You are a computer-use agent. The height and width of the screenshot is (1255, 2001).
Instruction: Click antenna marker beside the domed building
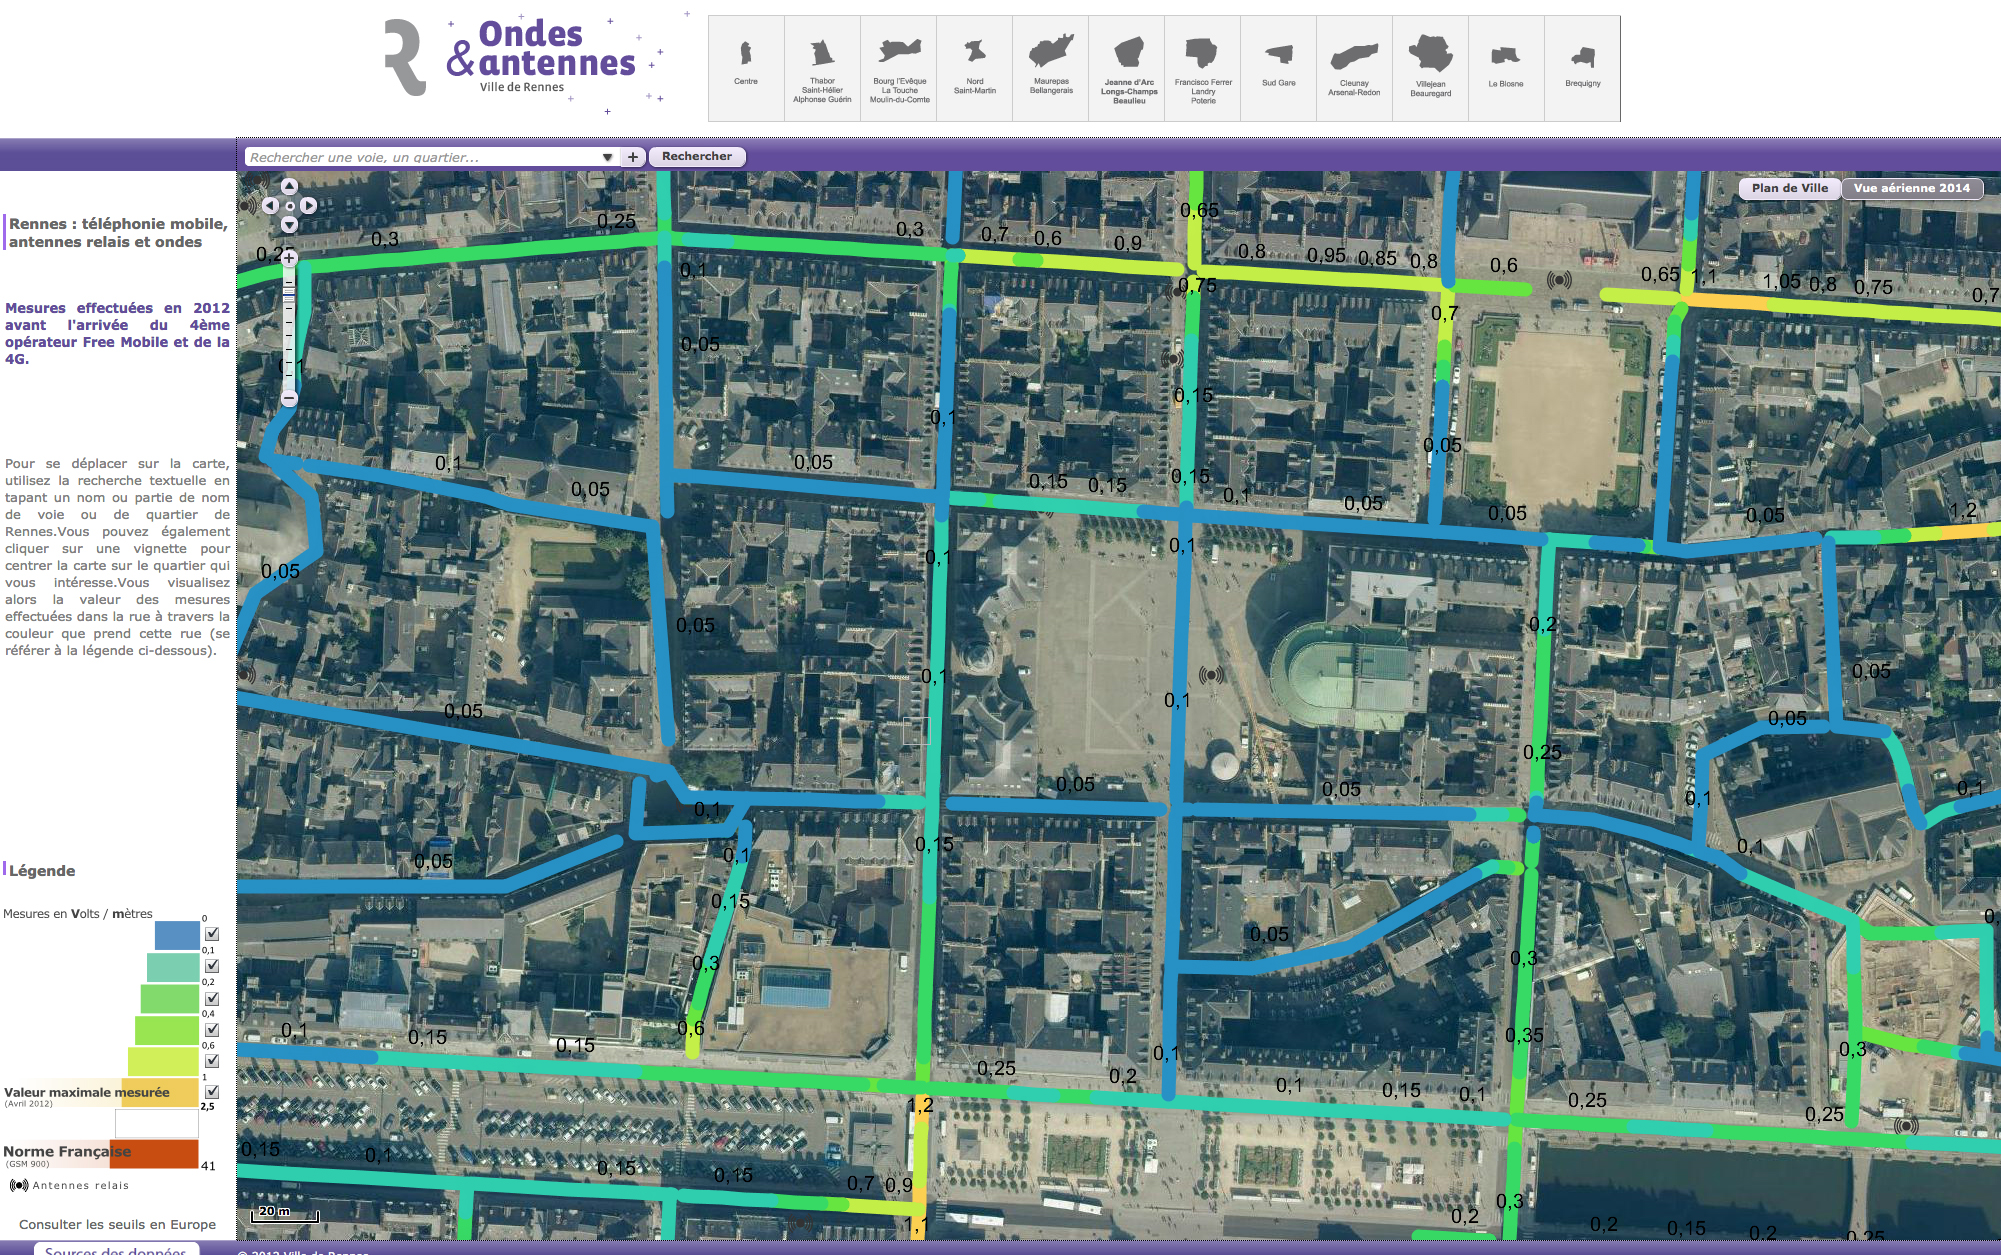click(1211, 675)
